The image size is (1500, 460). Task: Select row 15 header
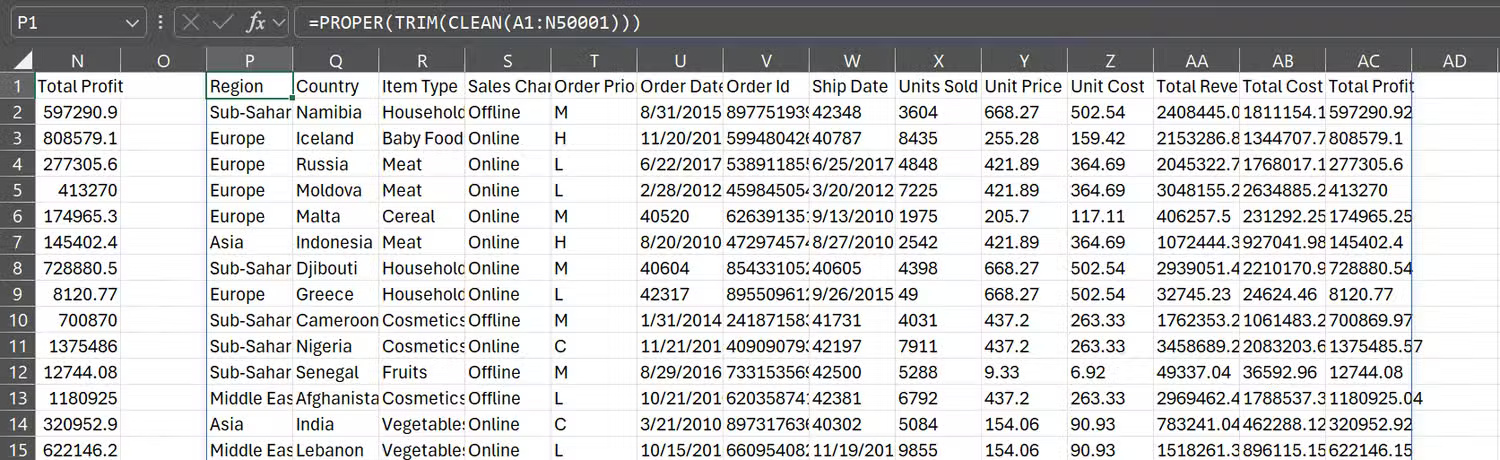17,450
